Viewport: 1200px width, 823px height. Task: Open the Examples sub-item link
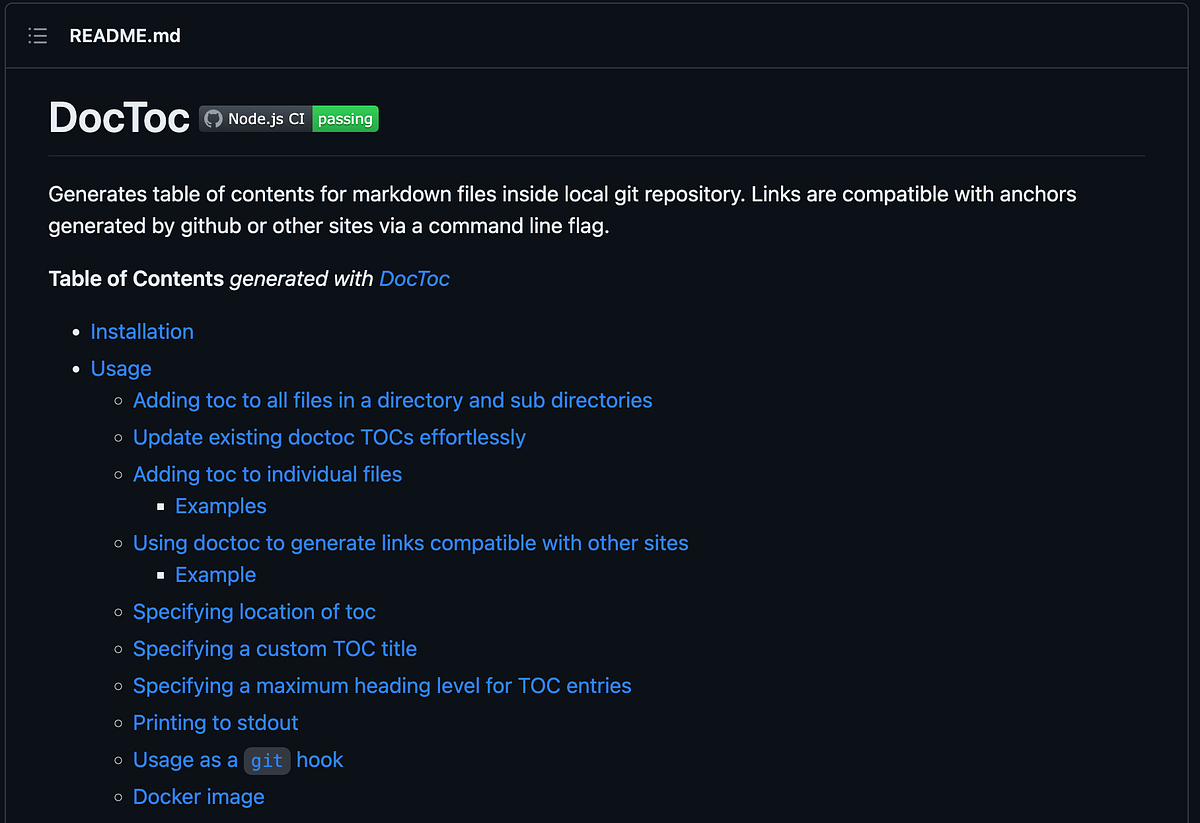point(220,506)
